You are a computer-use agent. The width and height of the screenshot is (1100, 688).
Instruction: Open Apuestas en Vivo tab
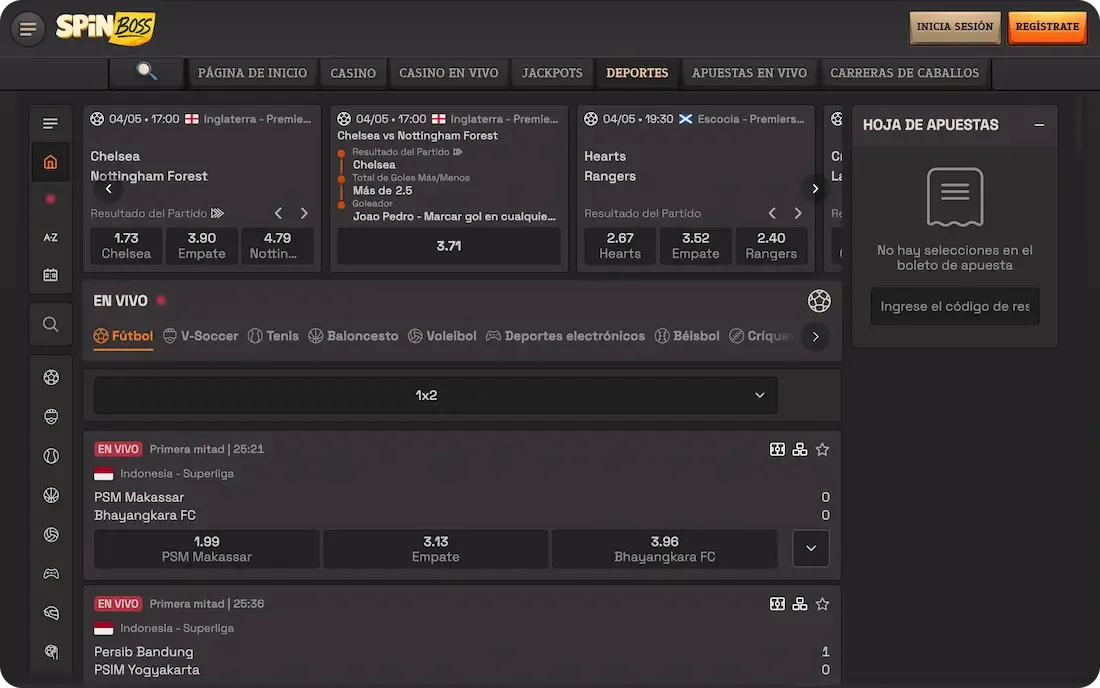point(749,73)
